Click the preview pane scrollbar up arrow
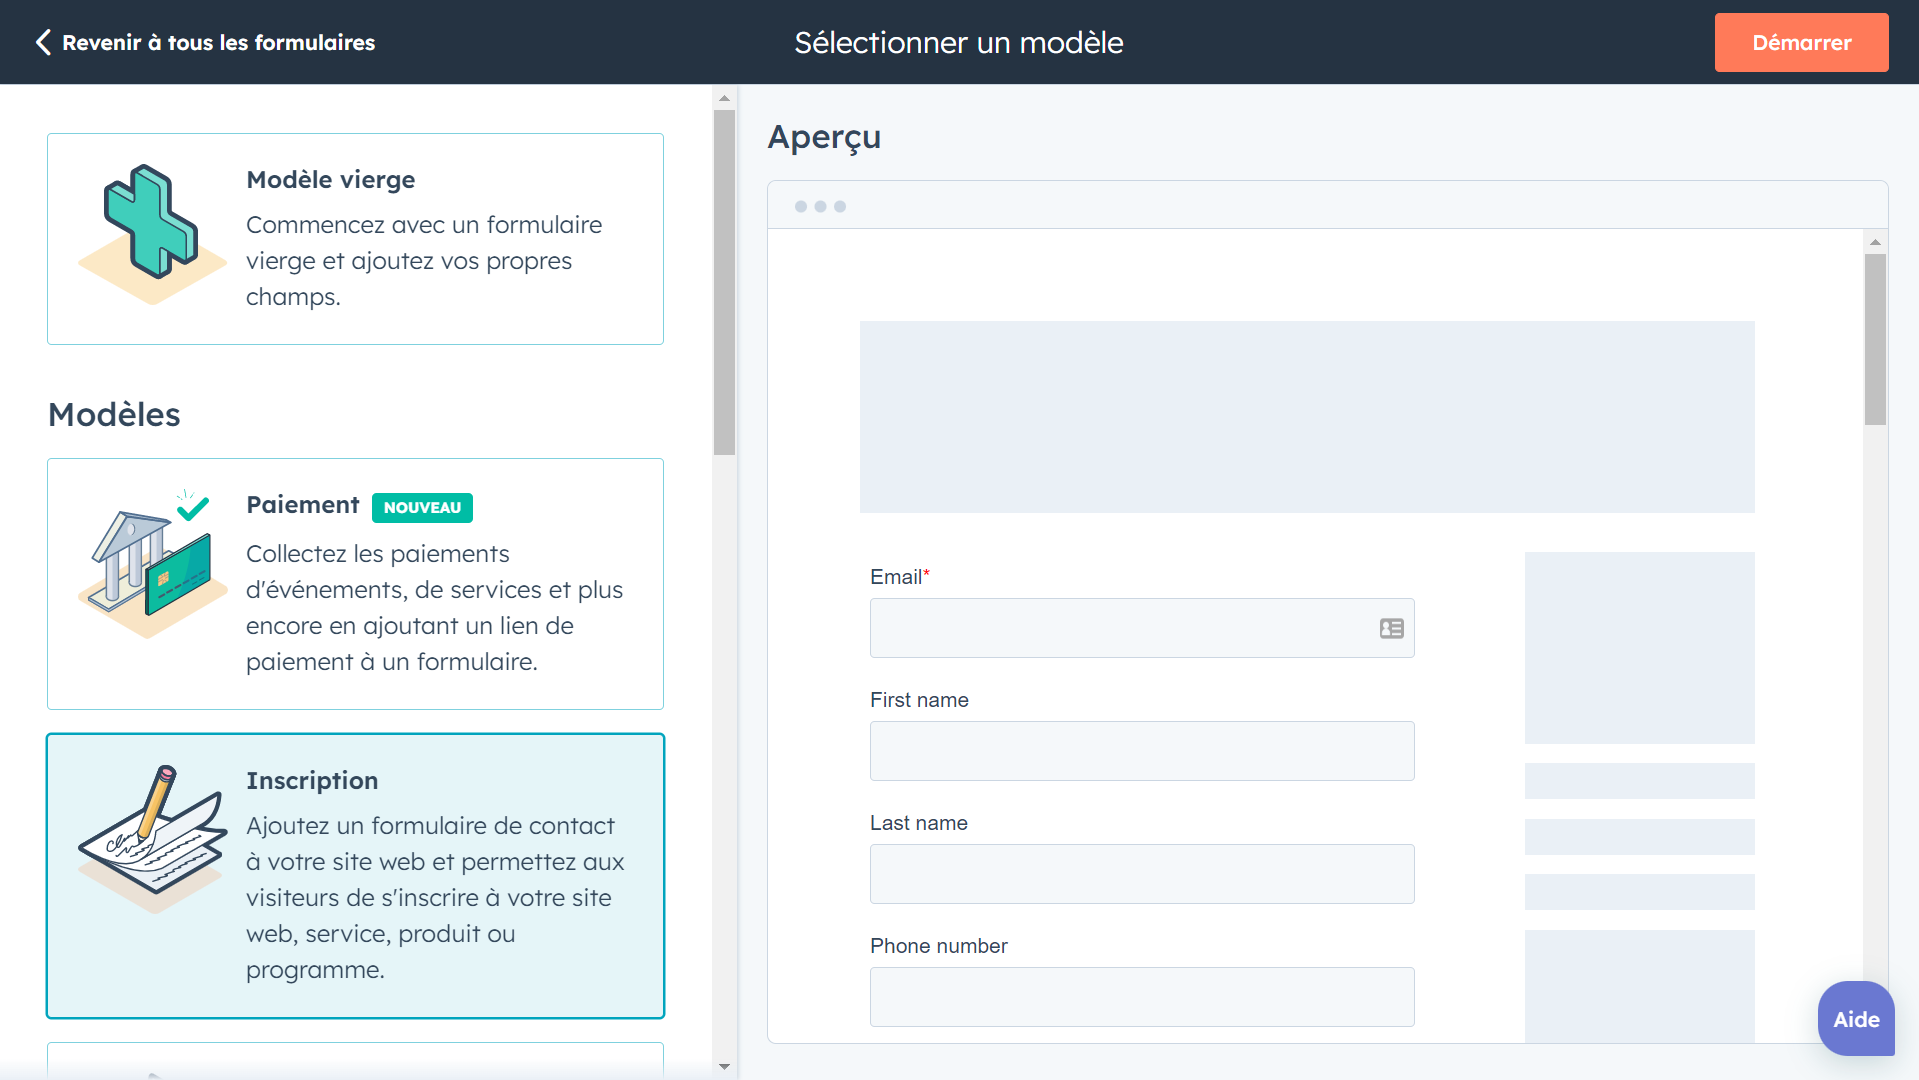1919x1080 pixels. pos(1875,242)
